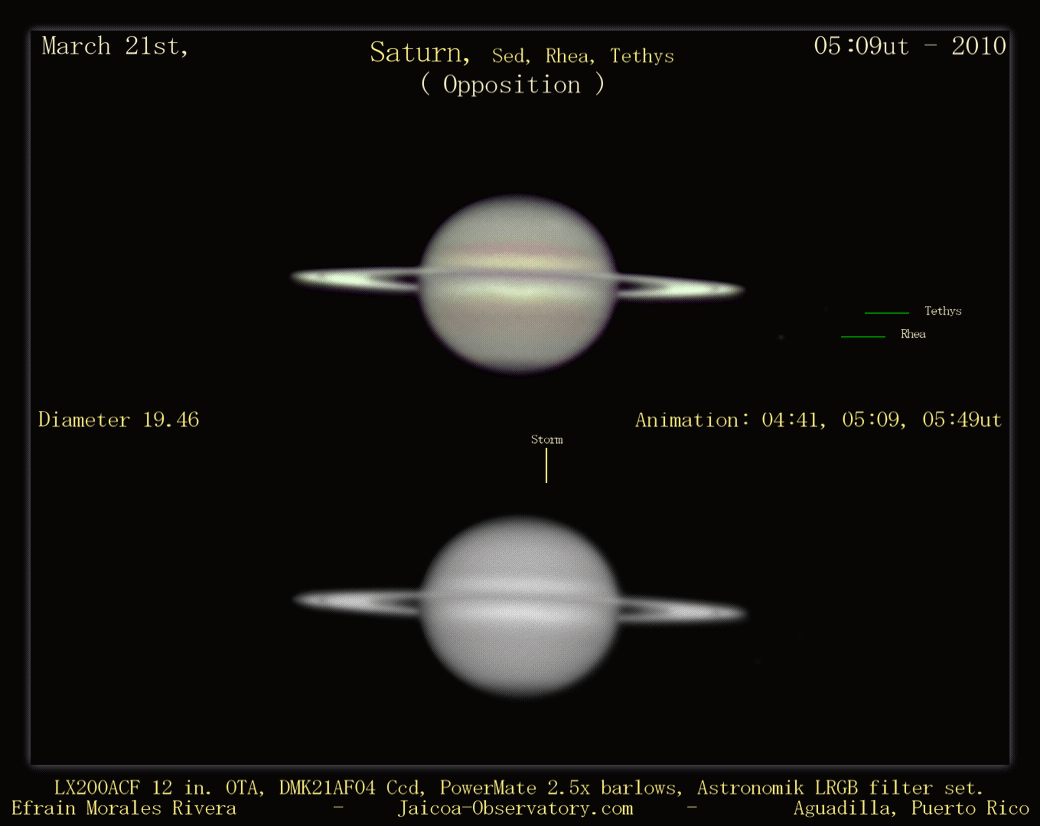Click the 'March 21st,' date text
Image resolution: width=1040 pixels, height=826 pixels.
tap(115, 46)
